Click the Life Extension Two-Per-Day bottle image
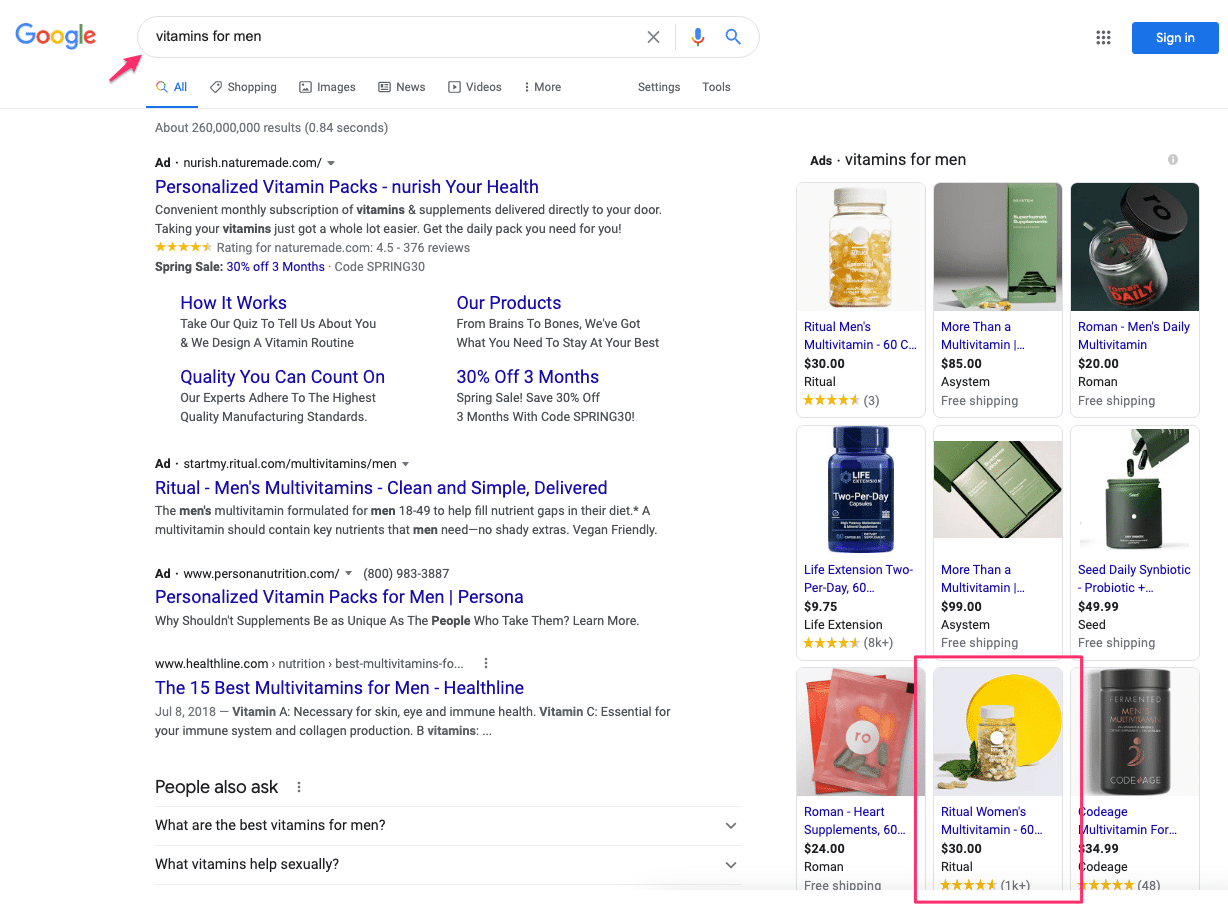The width and height of the screenshot is (1228, 904). point(861,490)
